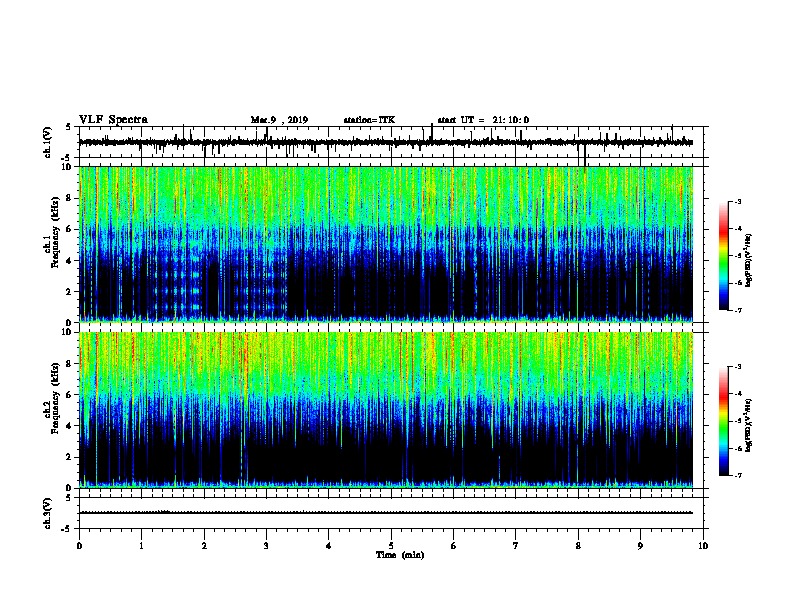Image resolution: width=792 pixels, height=612 pixels.
Task: Click the ch.1(V) waveform panel at top
Action: coord(391,142)
